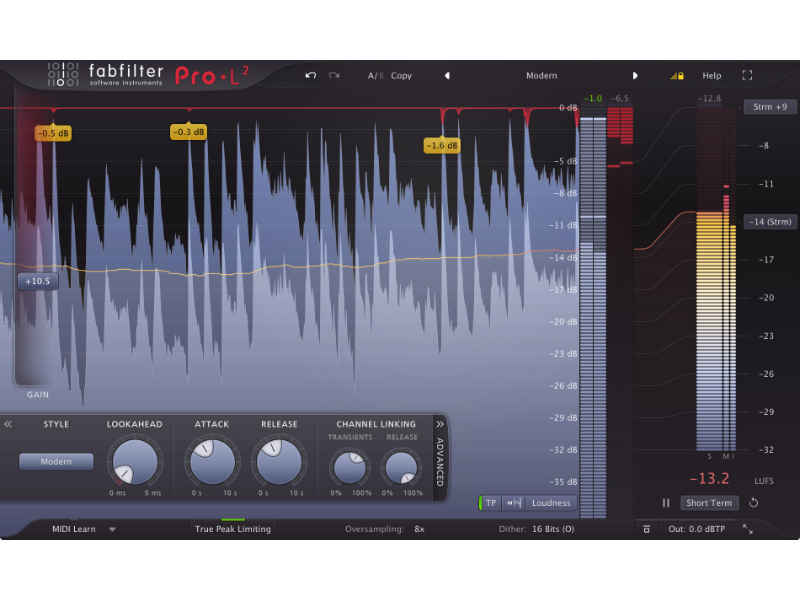Click the -14 (Strm) target marker
This screenshot has height=600, width=800.
click(770, 222)
